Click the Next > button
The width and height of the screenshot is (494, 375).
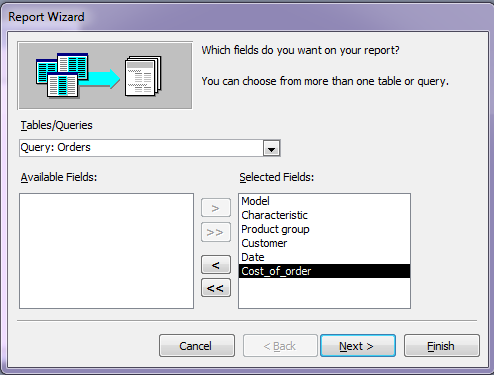[358, 346]
